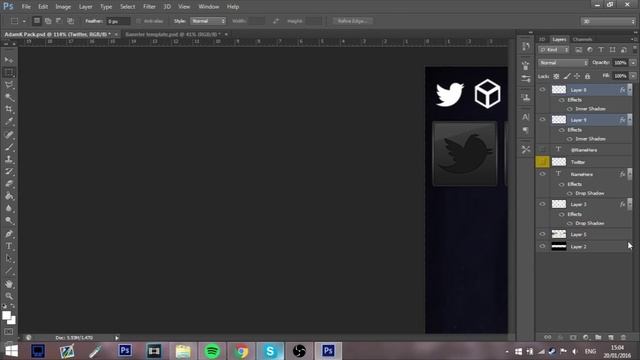Click Intersect with selection button
640x360 pixels.
point(70,21)
